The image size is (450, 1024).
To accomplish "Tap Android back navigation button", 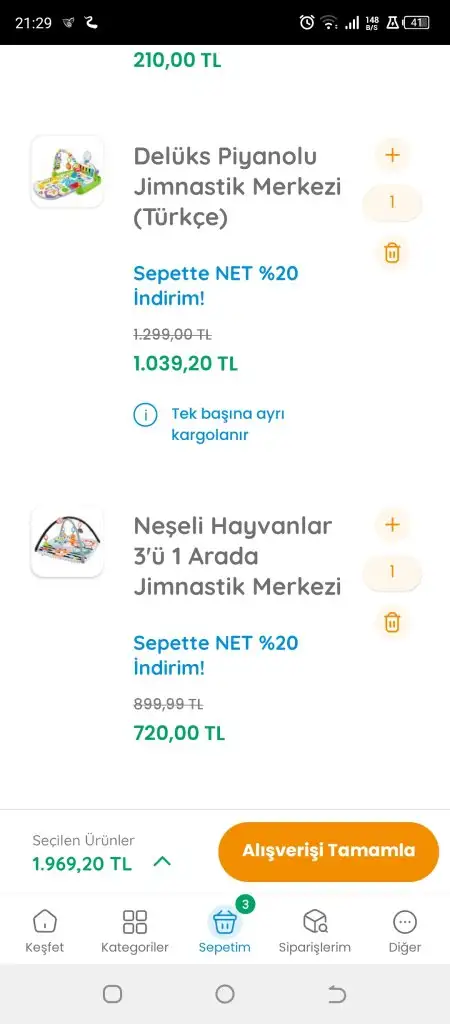I will [337, 994].
